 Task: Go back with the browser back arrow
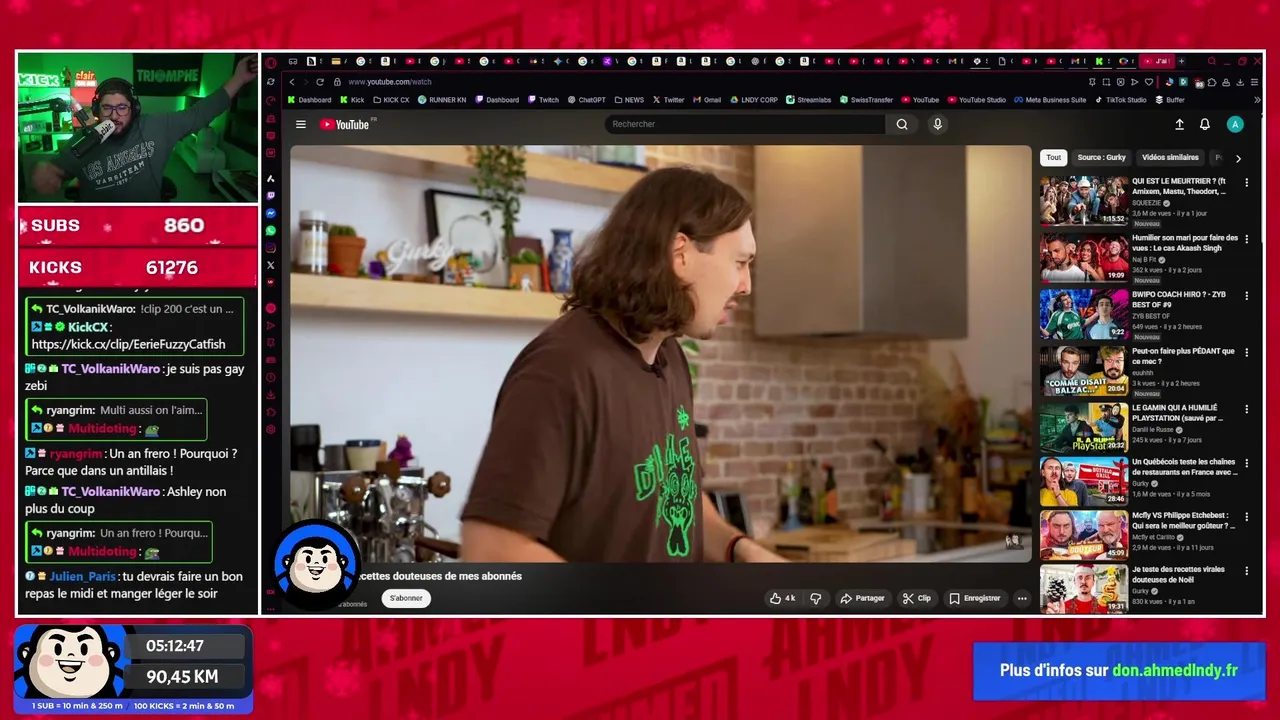point(292,82)
